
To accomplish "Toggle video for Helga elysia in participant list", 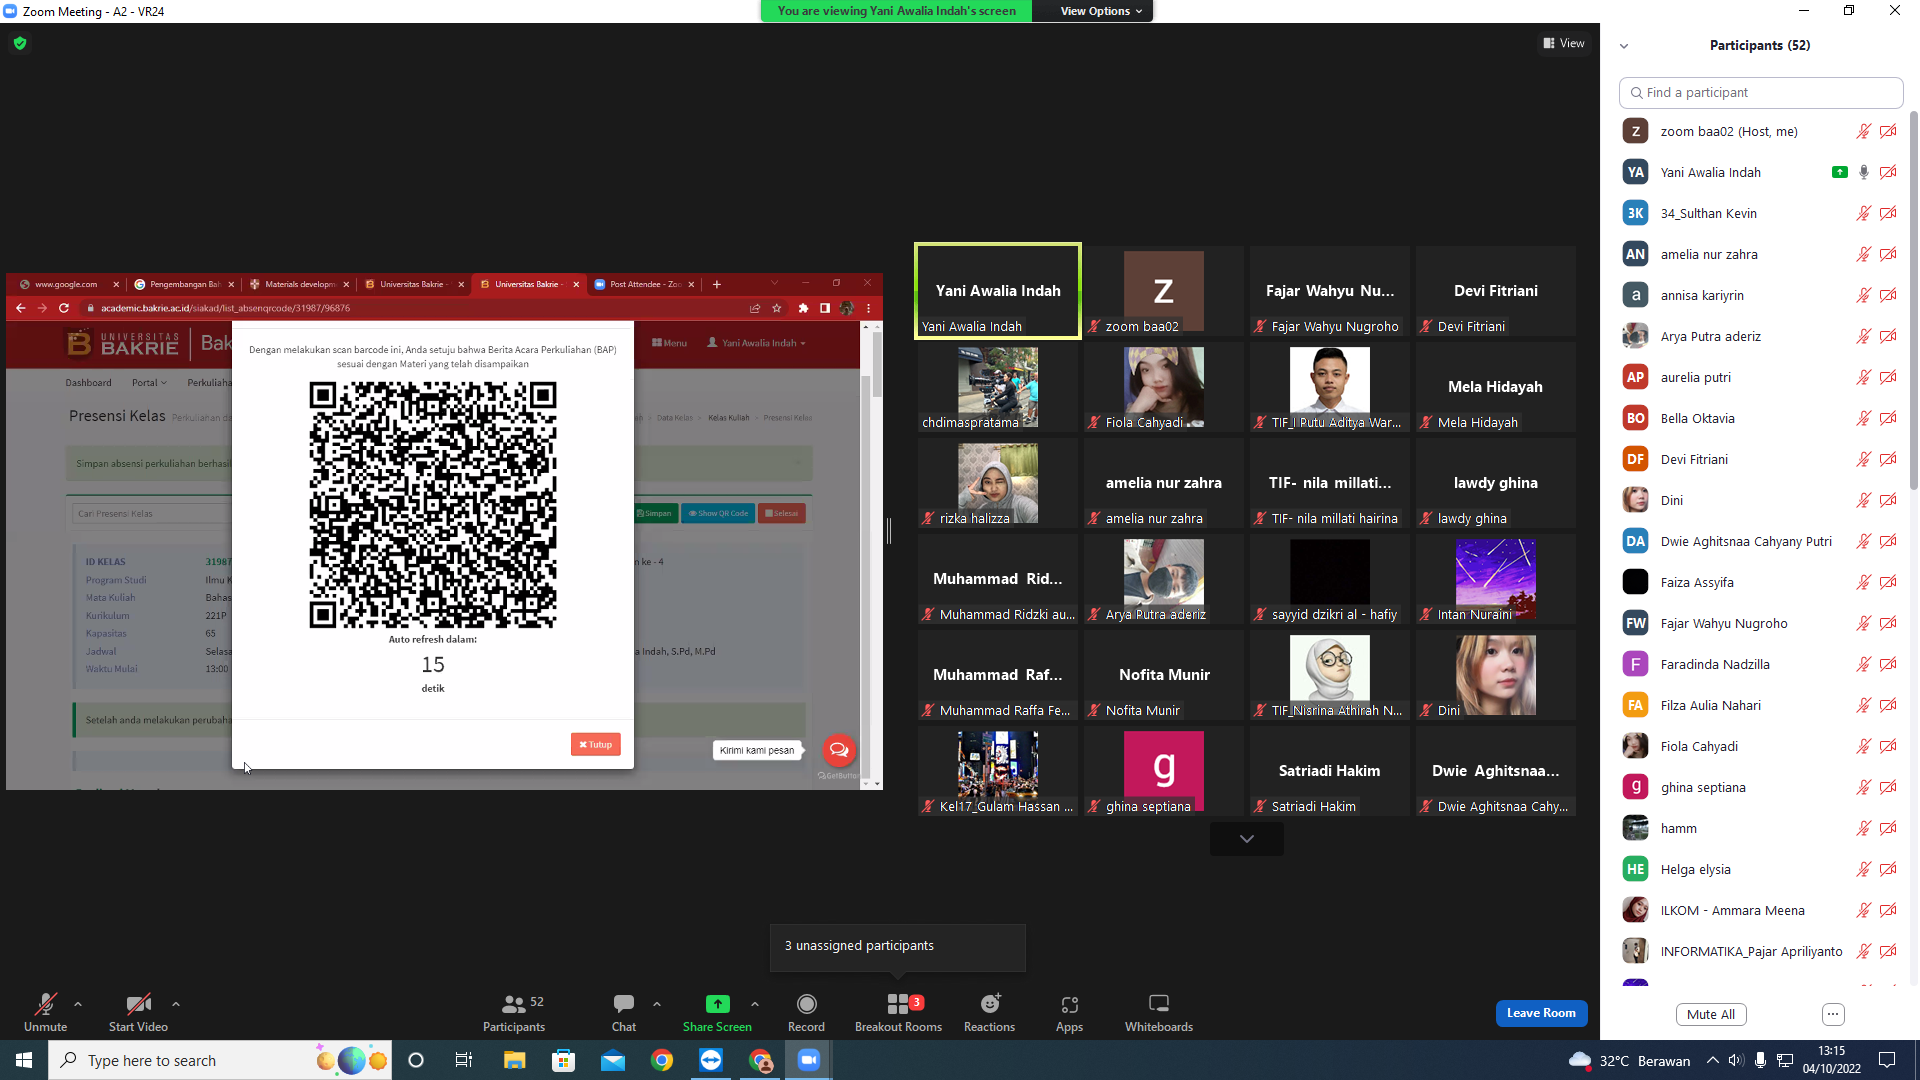I will tap(1888, 869).
